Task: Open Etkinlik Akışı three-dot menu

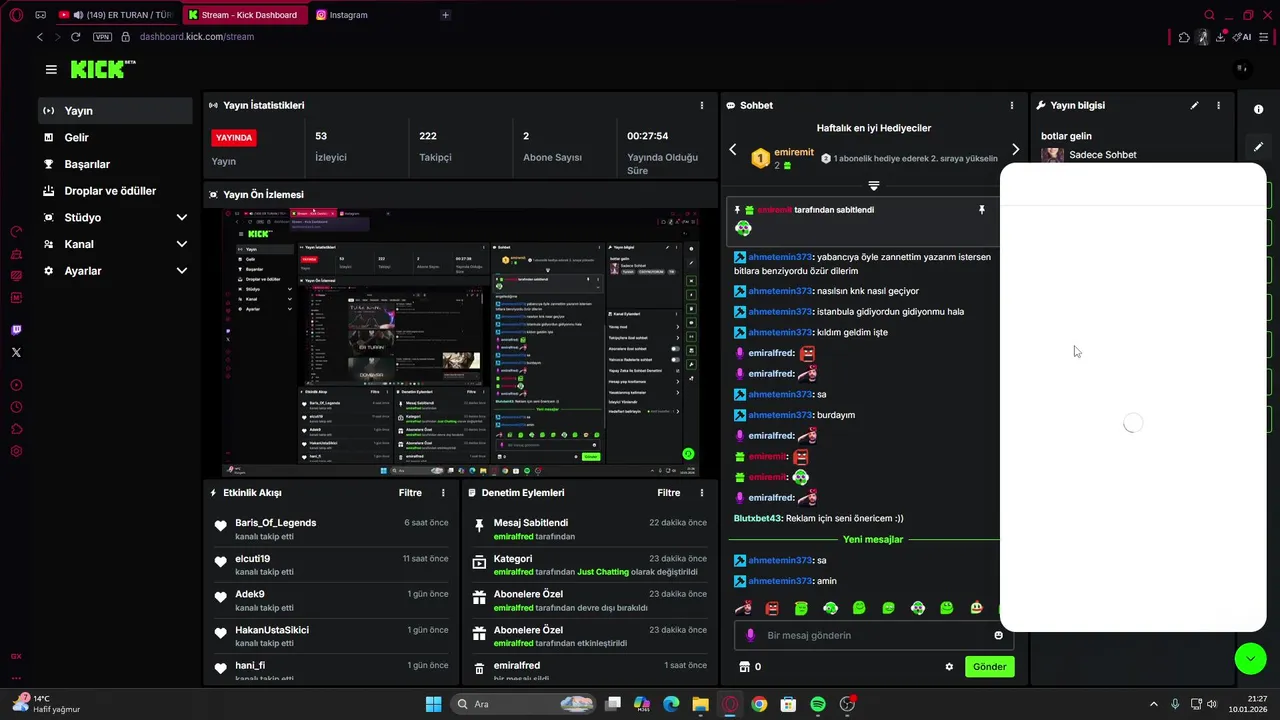Action: click(x=443, y=493)
